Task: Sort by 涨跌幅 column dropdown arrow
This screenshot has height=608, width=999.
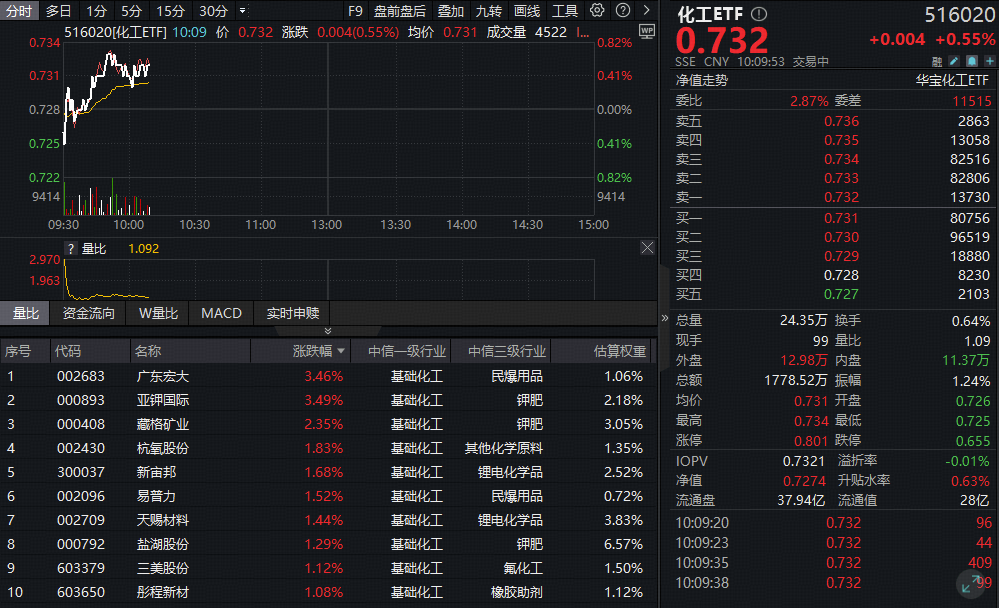Action: point(341,351)
